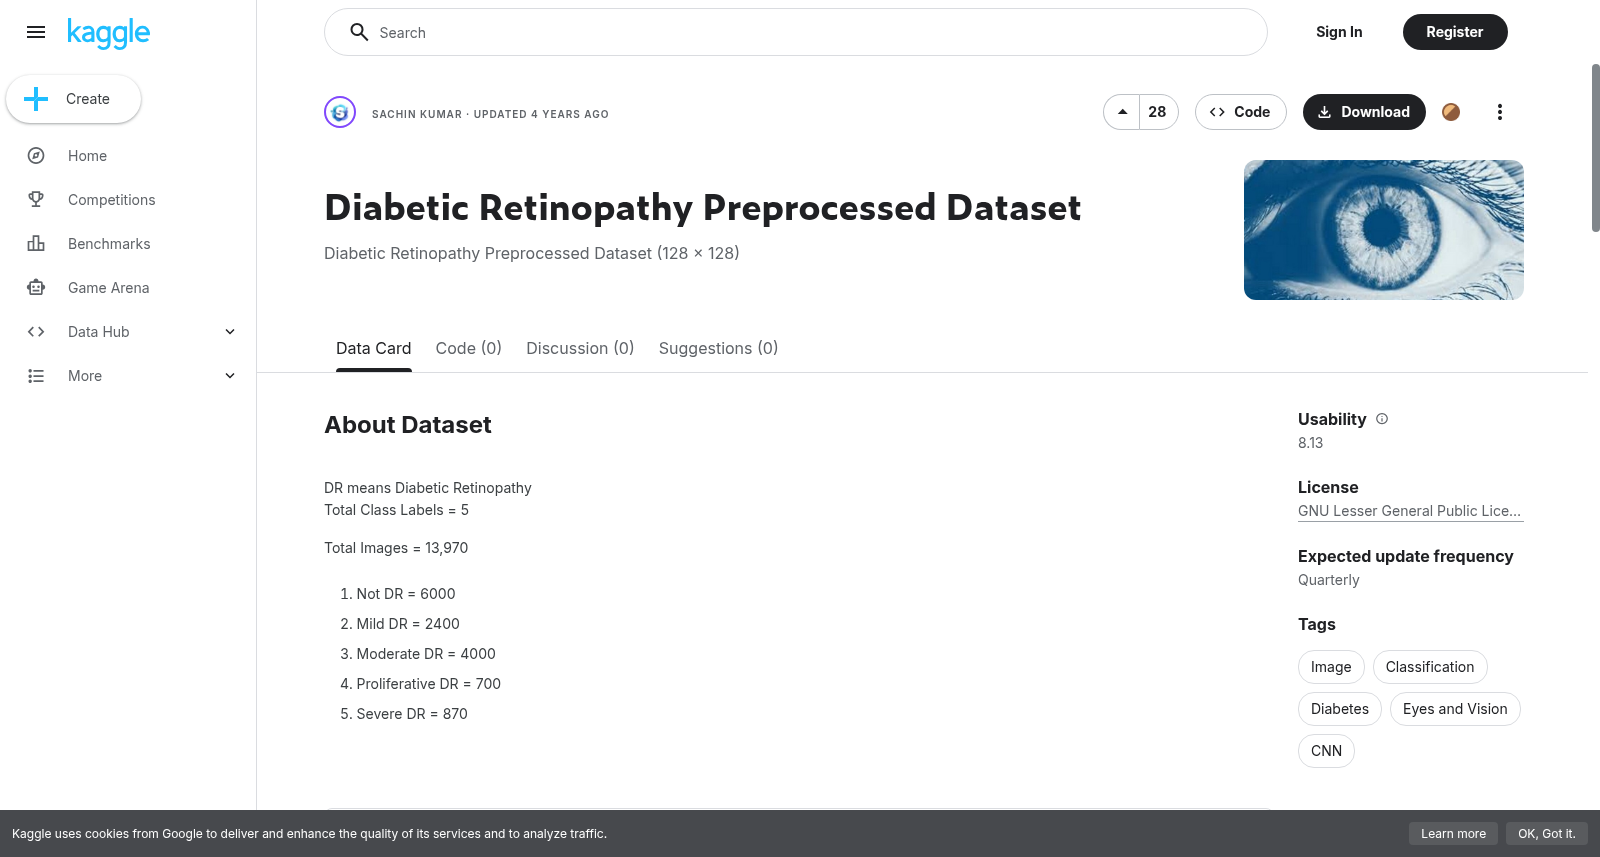Viewport: 1600px width, 857px height.
Task: Click the page vertical scrollbar
Action: coord(1595,148)
